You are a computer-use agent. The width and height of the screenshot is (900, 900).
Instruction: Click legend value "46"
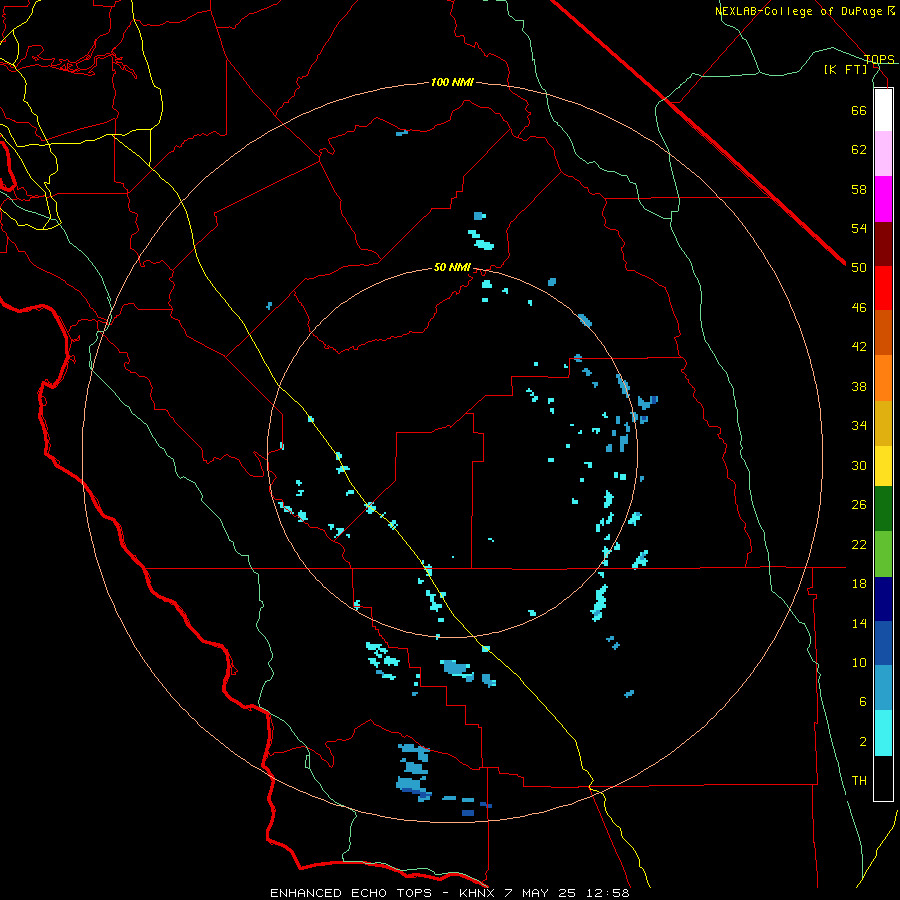pos(859,308)
